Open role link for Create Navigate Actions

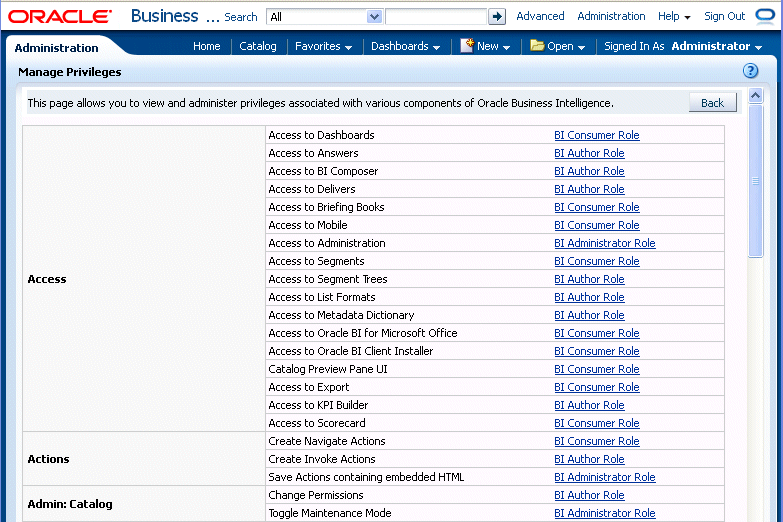pyautogui.click(x=597, y=441)
